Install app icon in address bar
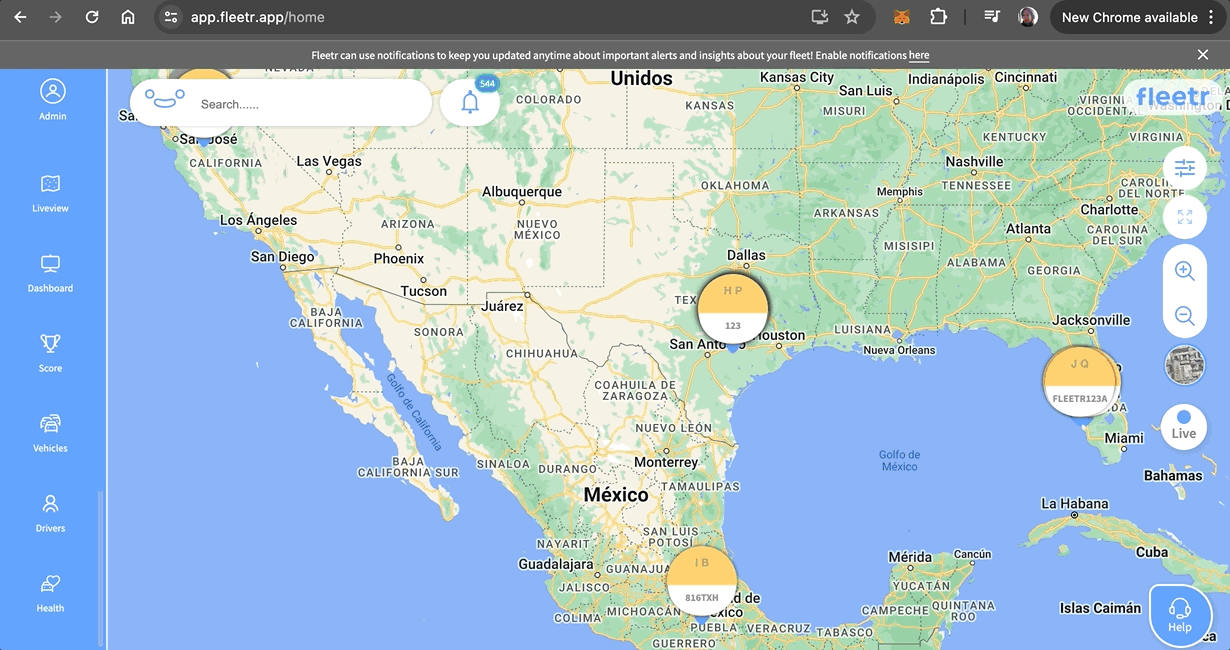 (x=820, y=17)
